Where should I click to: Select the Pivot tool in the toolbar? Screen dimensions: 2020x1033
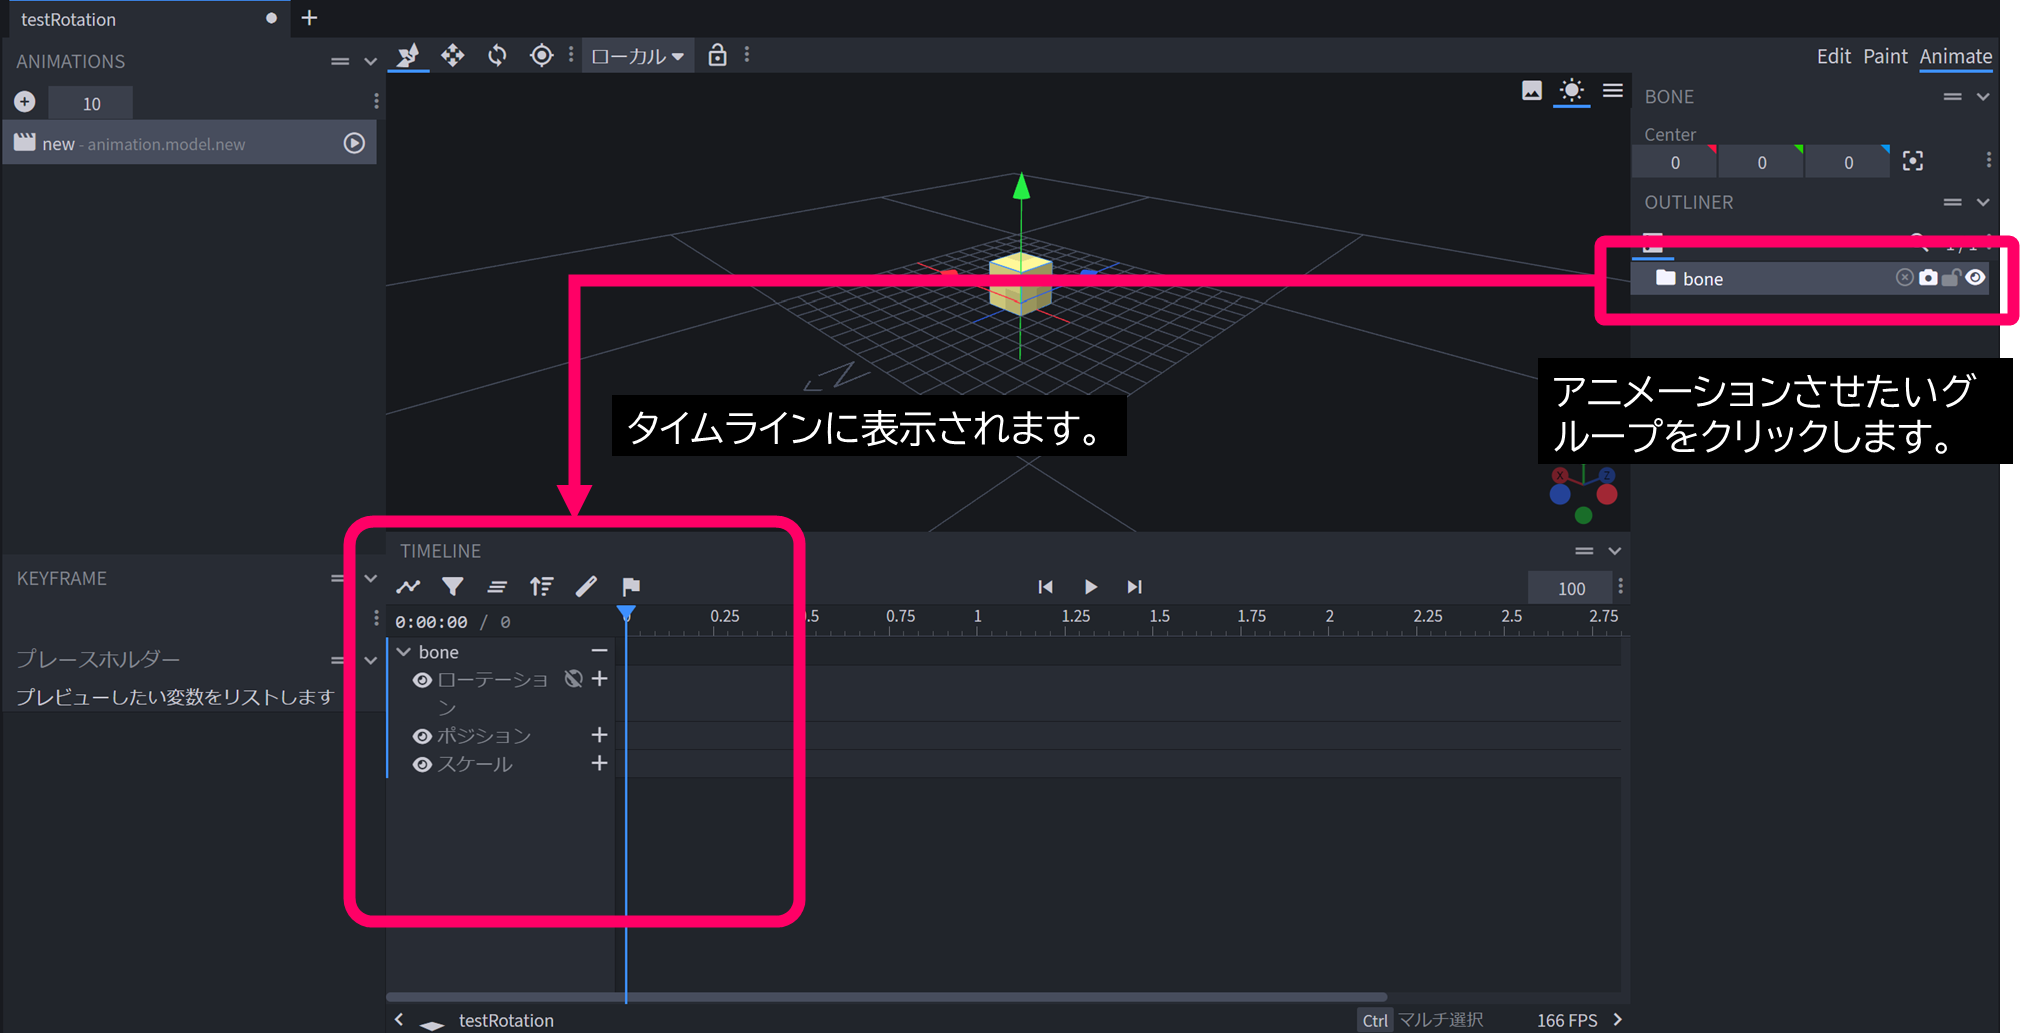coord(541,56)
